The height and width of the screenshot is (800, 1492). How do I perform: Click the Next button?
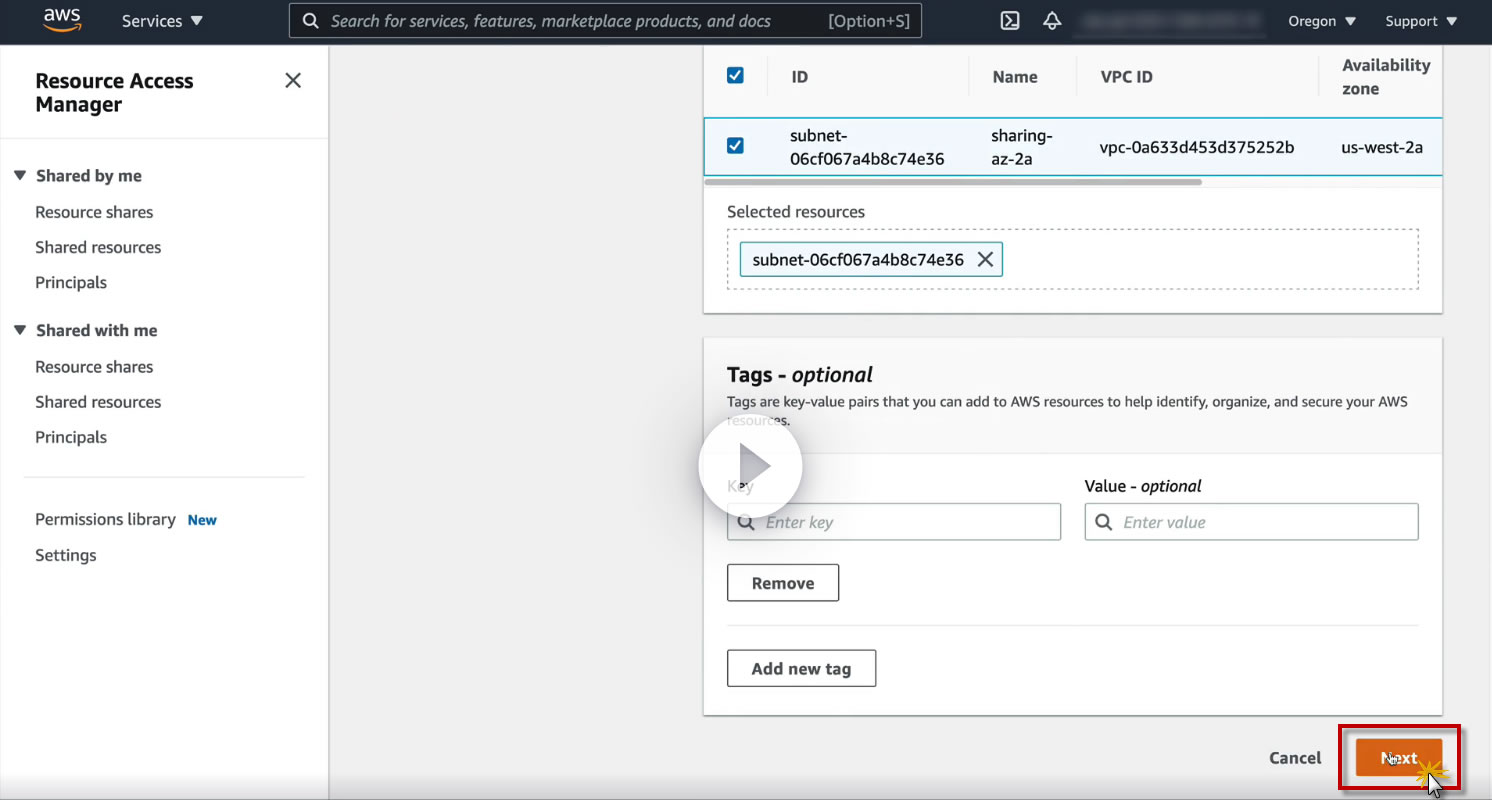point(1398,758)
